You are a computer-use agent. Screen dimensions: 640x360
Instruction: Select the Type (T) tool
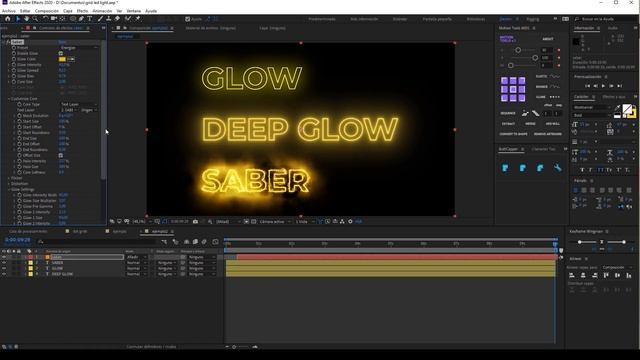point(90,19)
